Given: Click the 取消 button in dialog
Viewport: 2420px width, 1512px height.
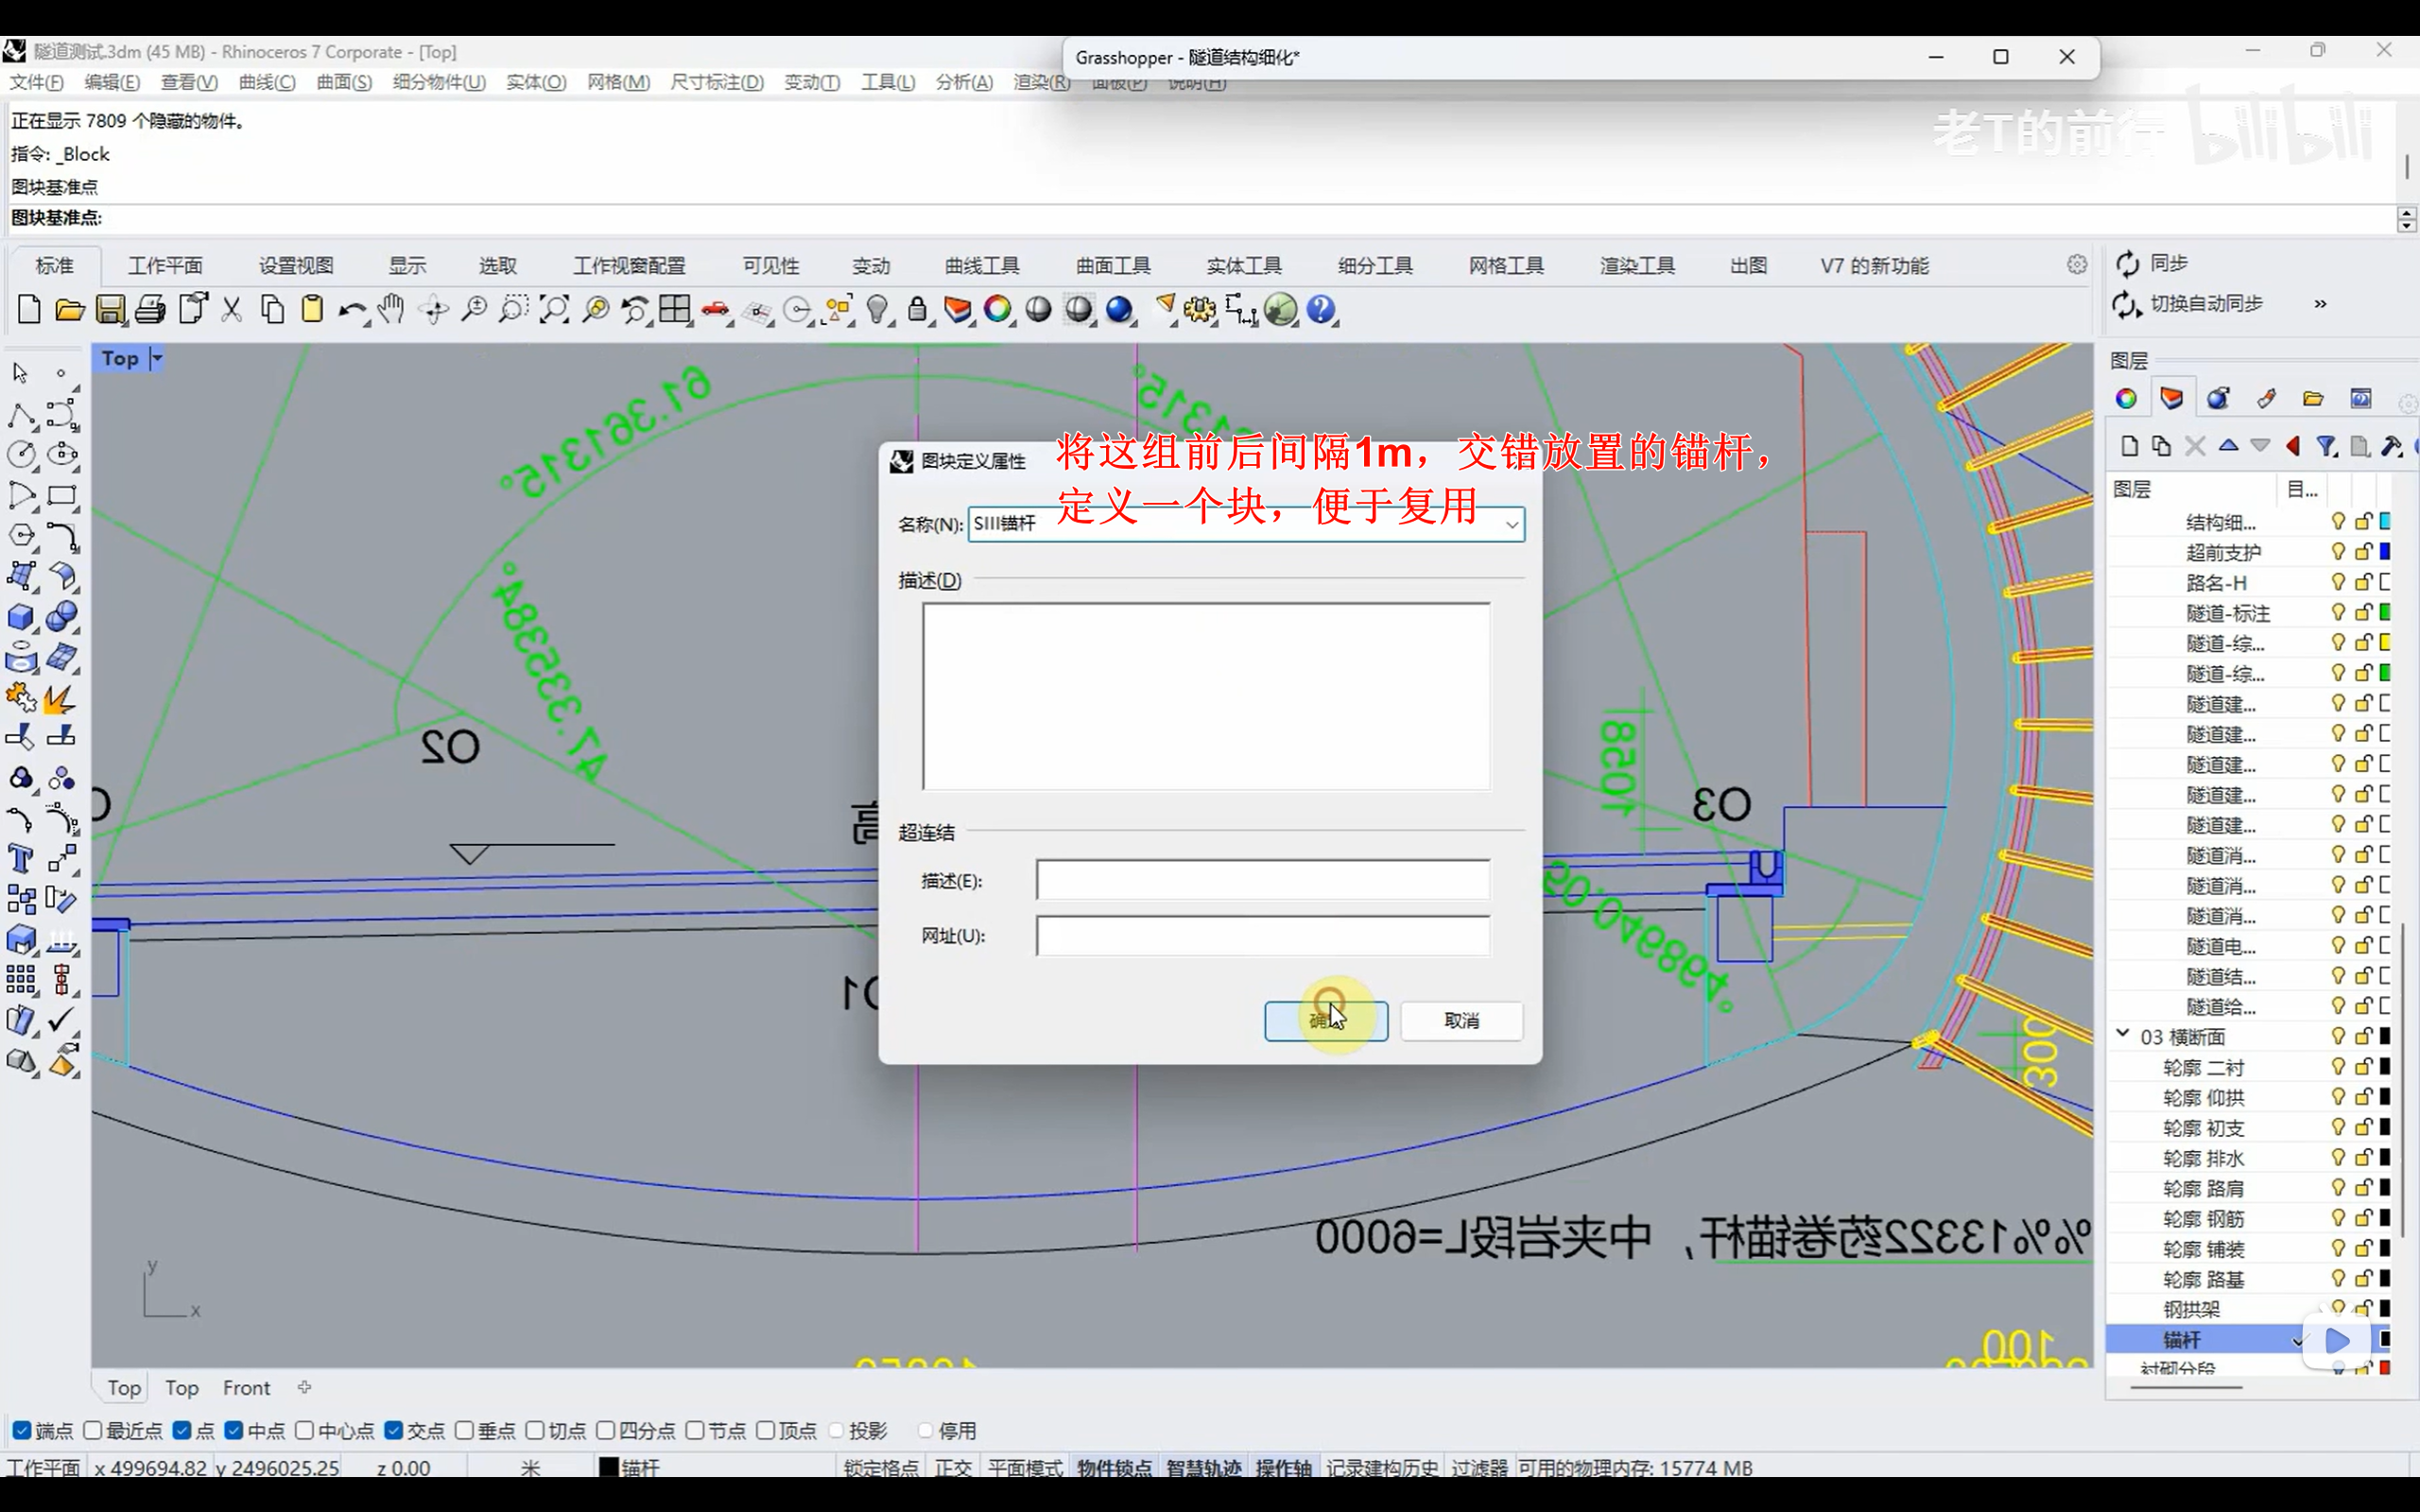Looking at the screenshot, I should pyautogui.click(x=1461, y=1020).
